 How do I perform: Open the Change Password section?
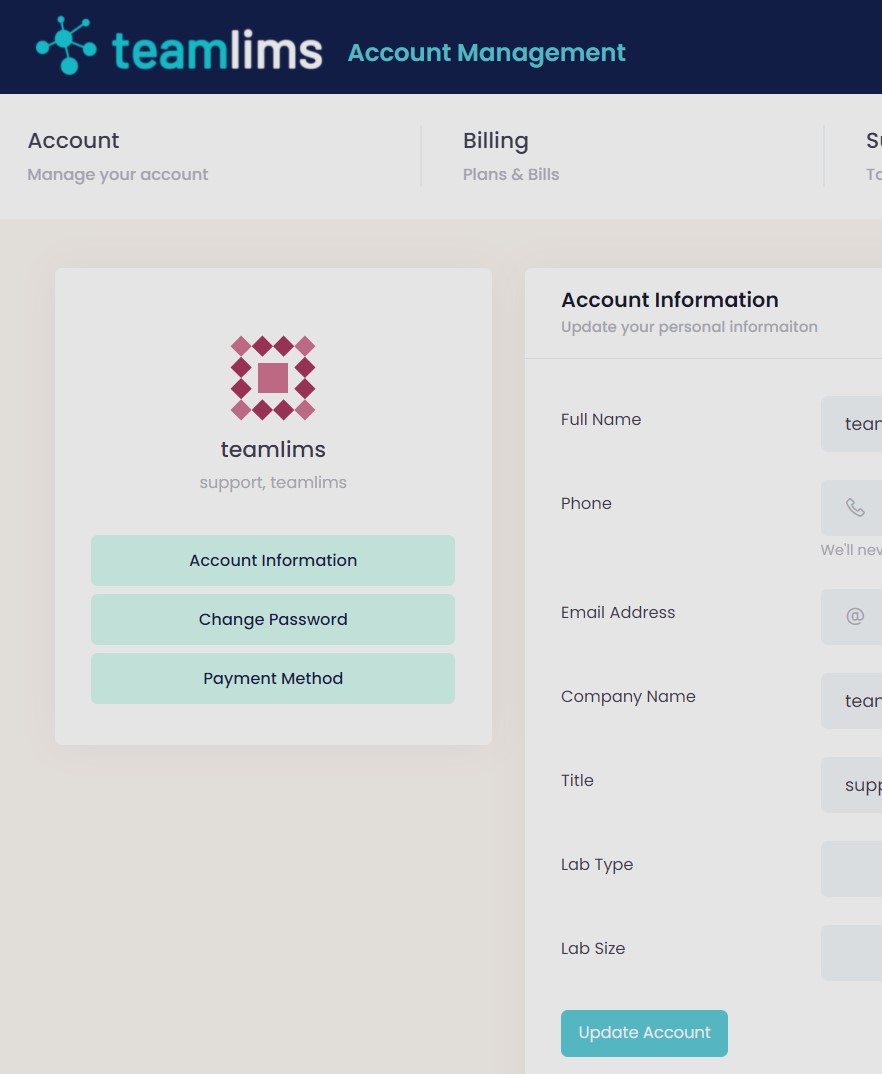(273, 619)
